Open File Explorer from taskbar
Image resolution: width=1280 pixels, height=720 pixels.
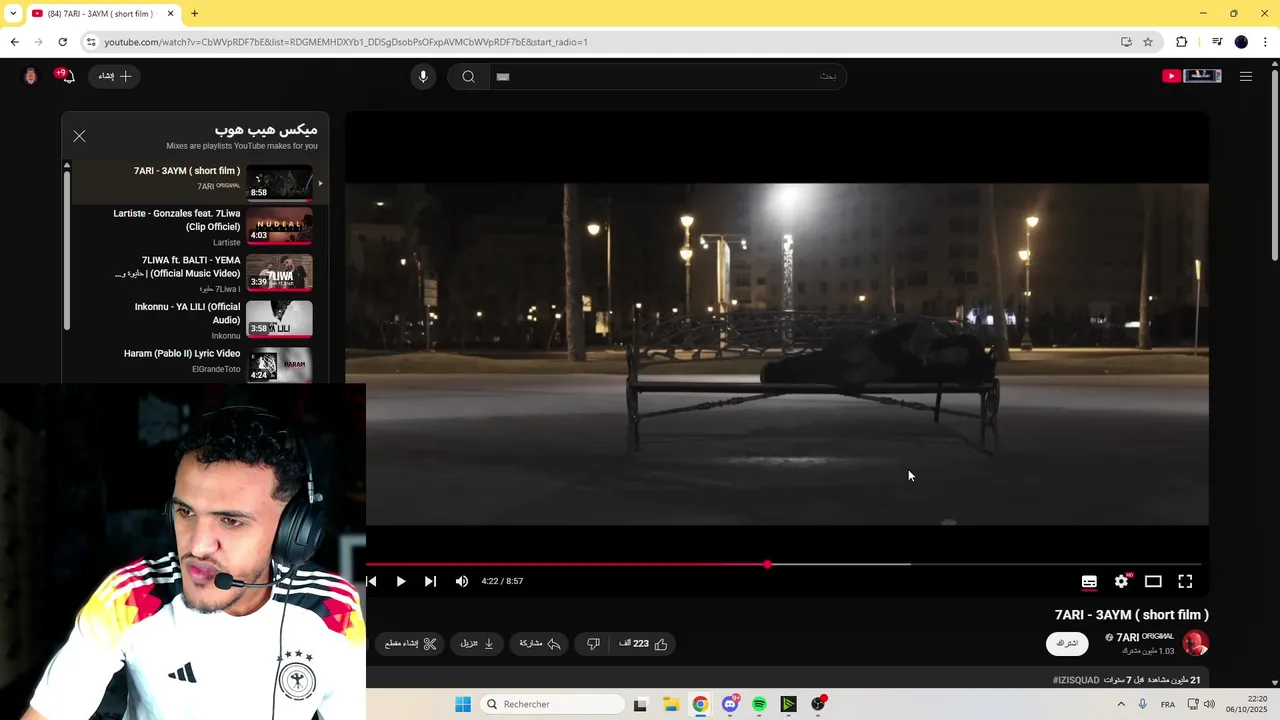[671, 704]
